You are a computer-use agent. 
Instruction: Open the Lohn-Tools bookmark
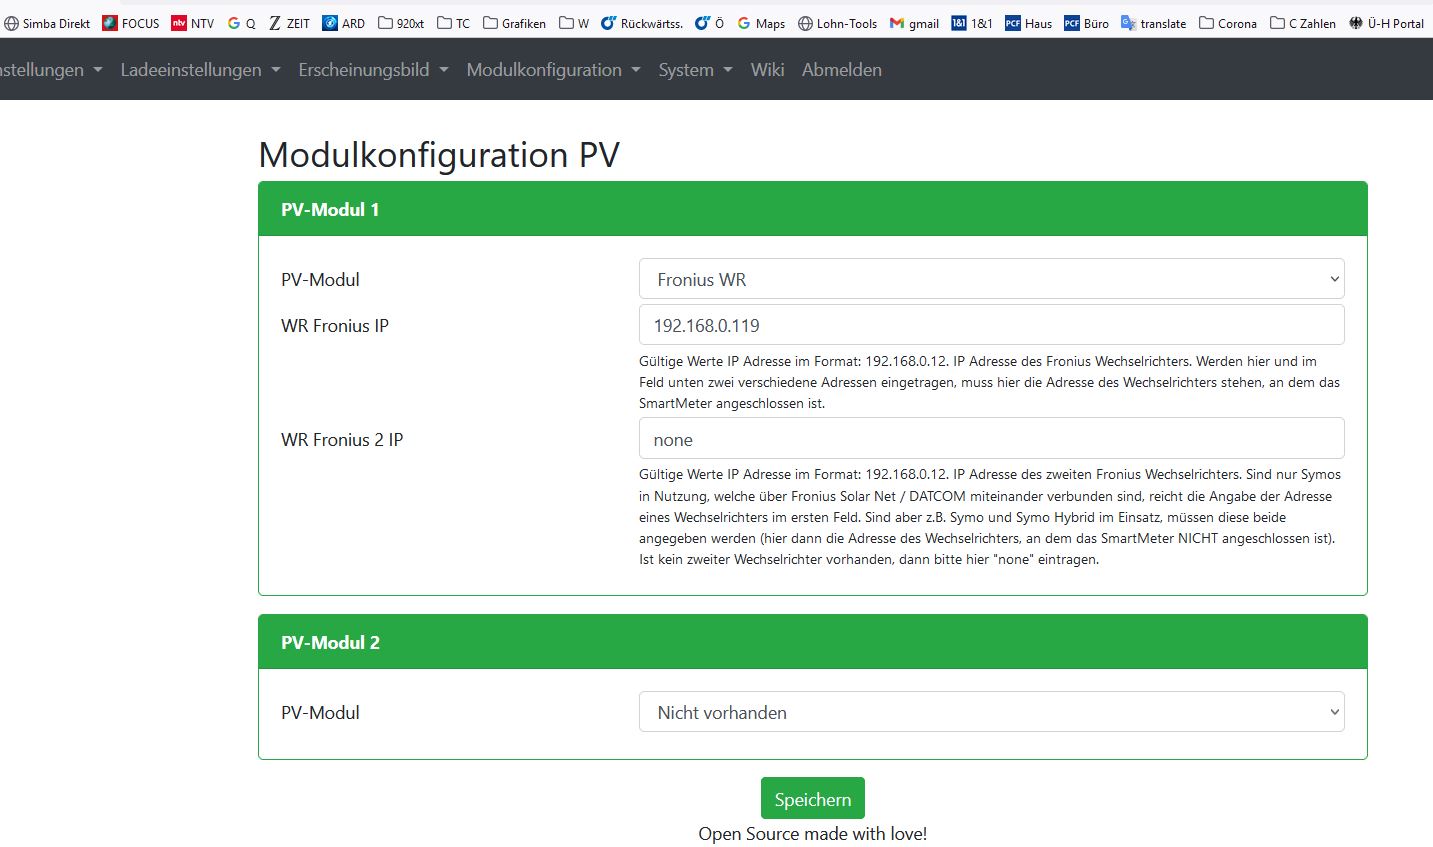tap(838, 23)
